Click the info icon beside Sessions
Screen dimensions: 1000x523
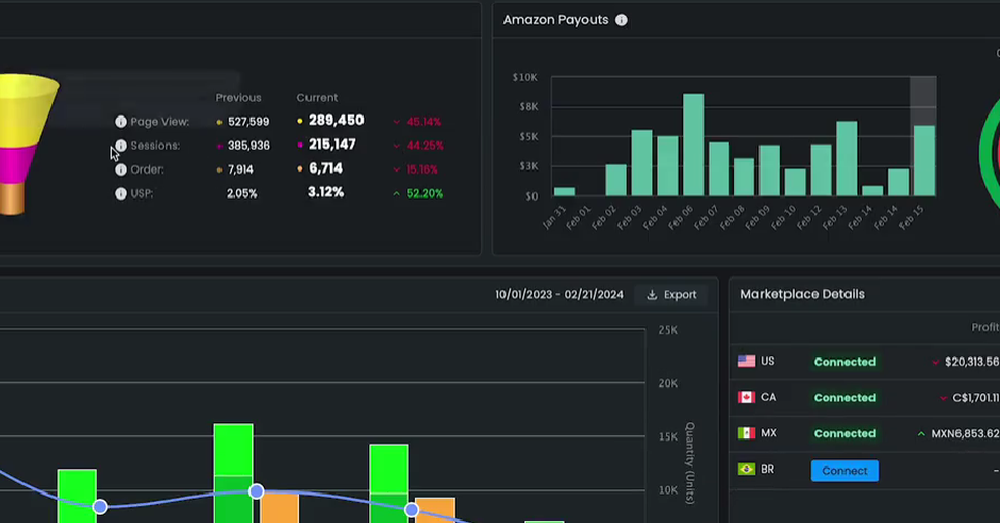click(x=121, y=145)
